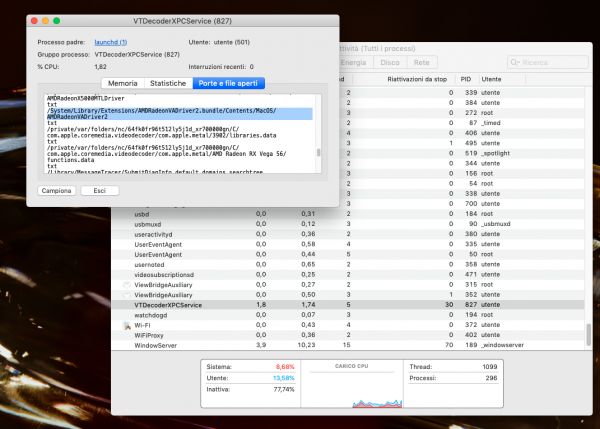Open the launchd (1) parent process link
The width and height of the screenshot is (600, 429).
point(109,42)
